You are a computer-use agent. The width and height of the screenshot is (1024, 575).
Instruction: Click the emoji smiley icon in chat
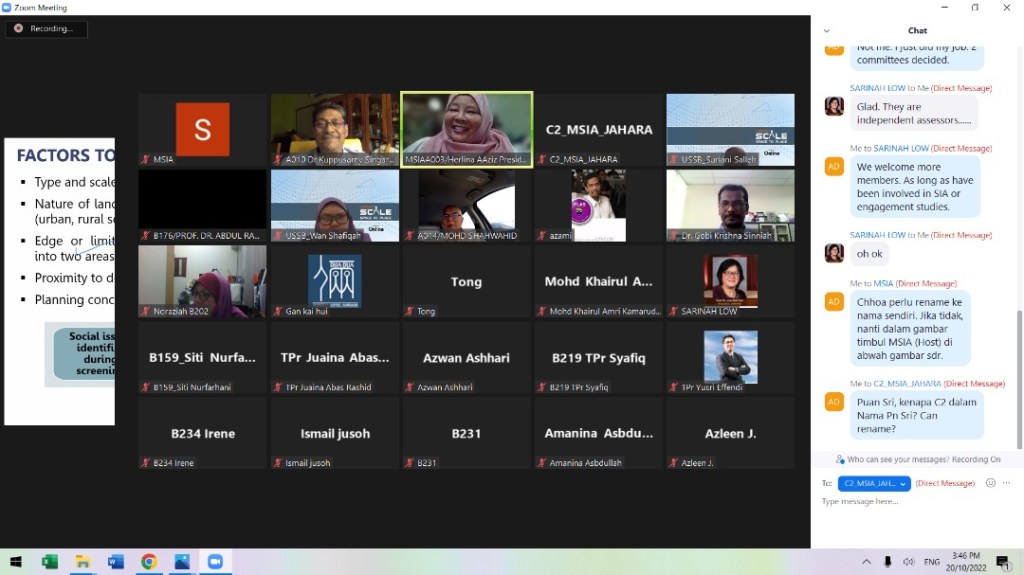point(991,483)
